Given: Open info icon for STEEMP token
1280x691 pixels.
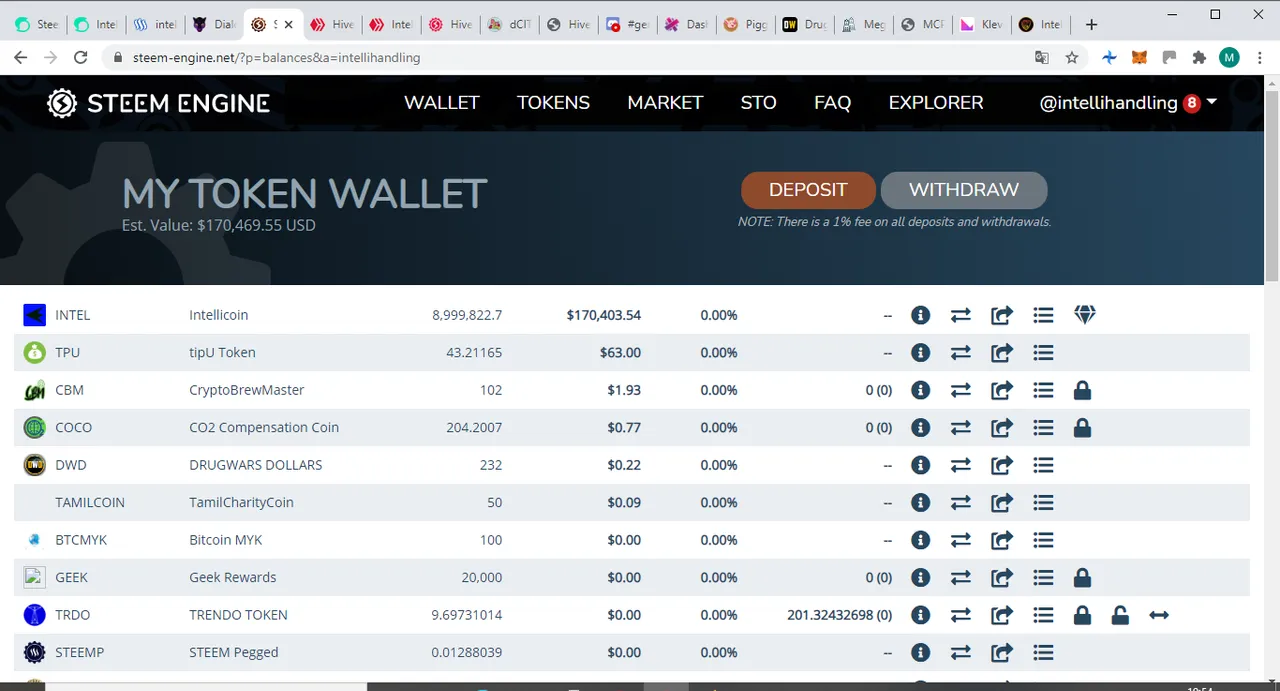Looking at the screenshot, I should pyautogui.click(x=921, y=653).
